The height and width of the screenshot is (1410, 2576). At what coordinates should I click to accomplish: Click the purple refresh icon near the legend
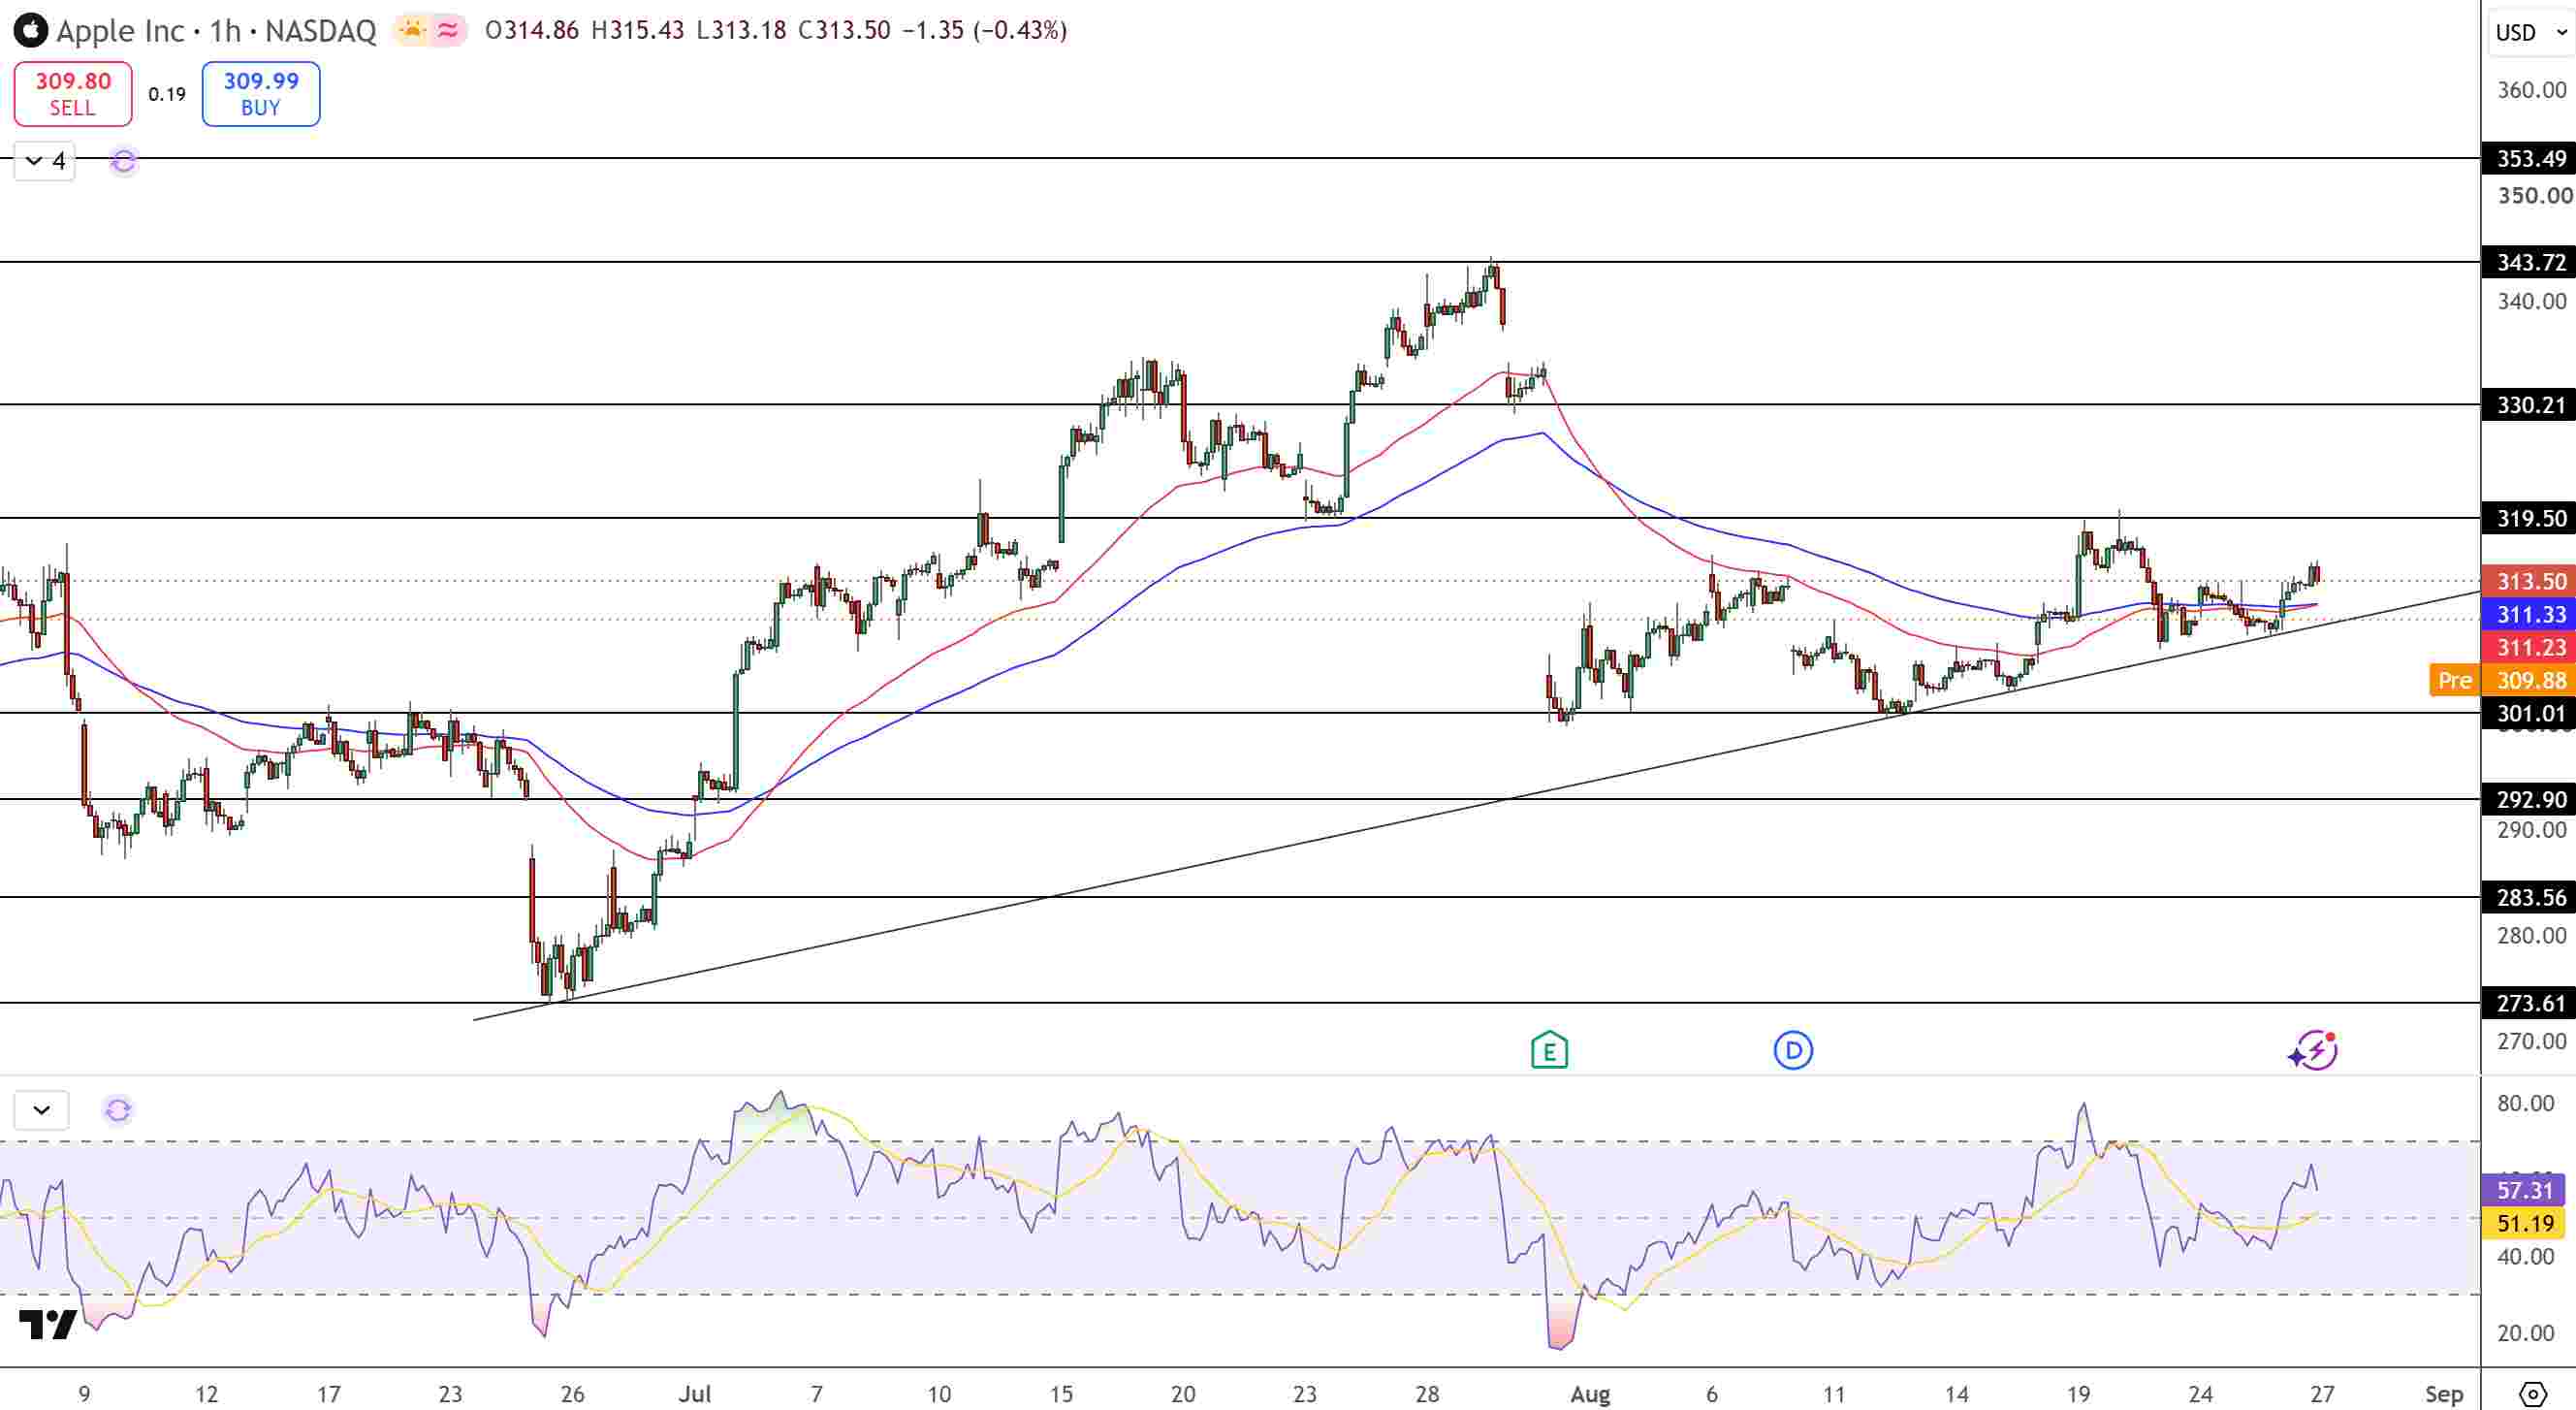(123, 161)
